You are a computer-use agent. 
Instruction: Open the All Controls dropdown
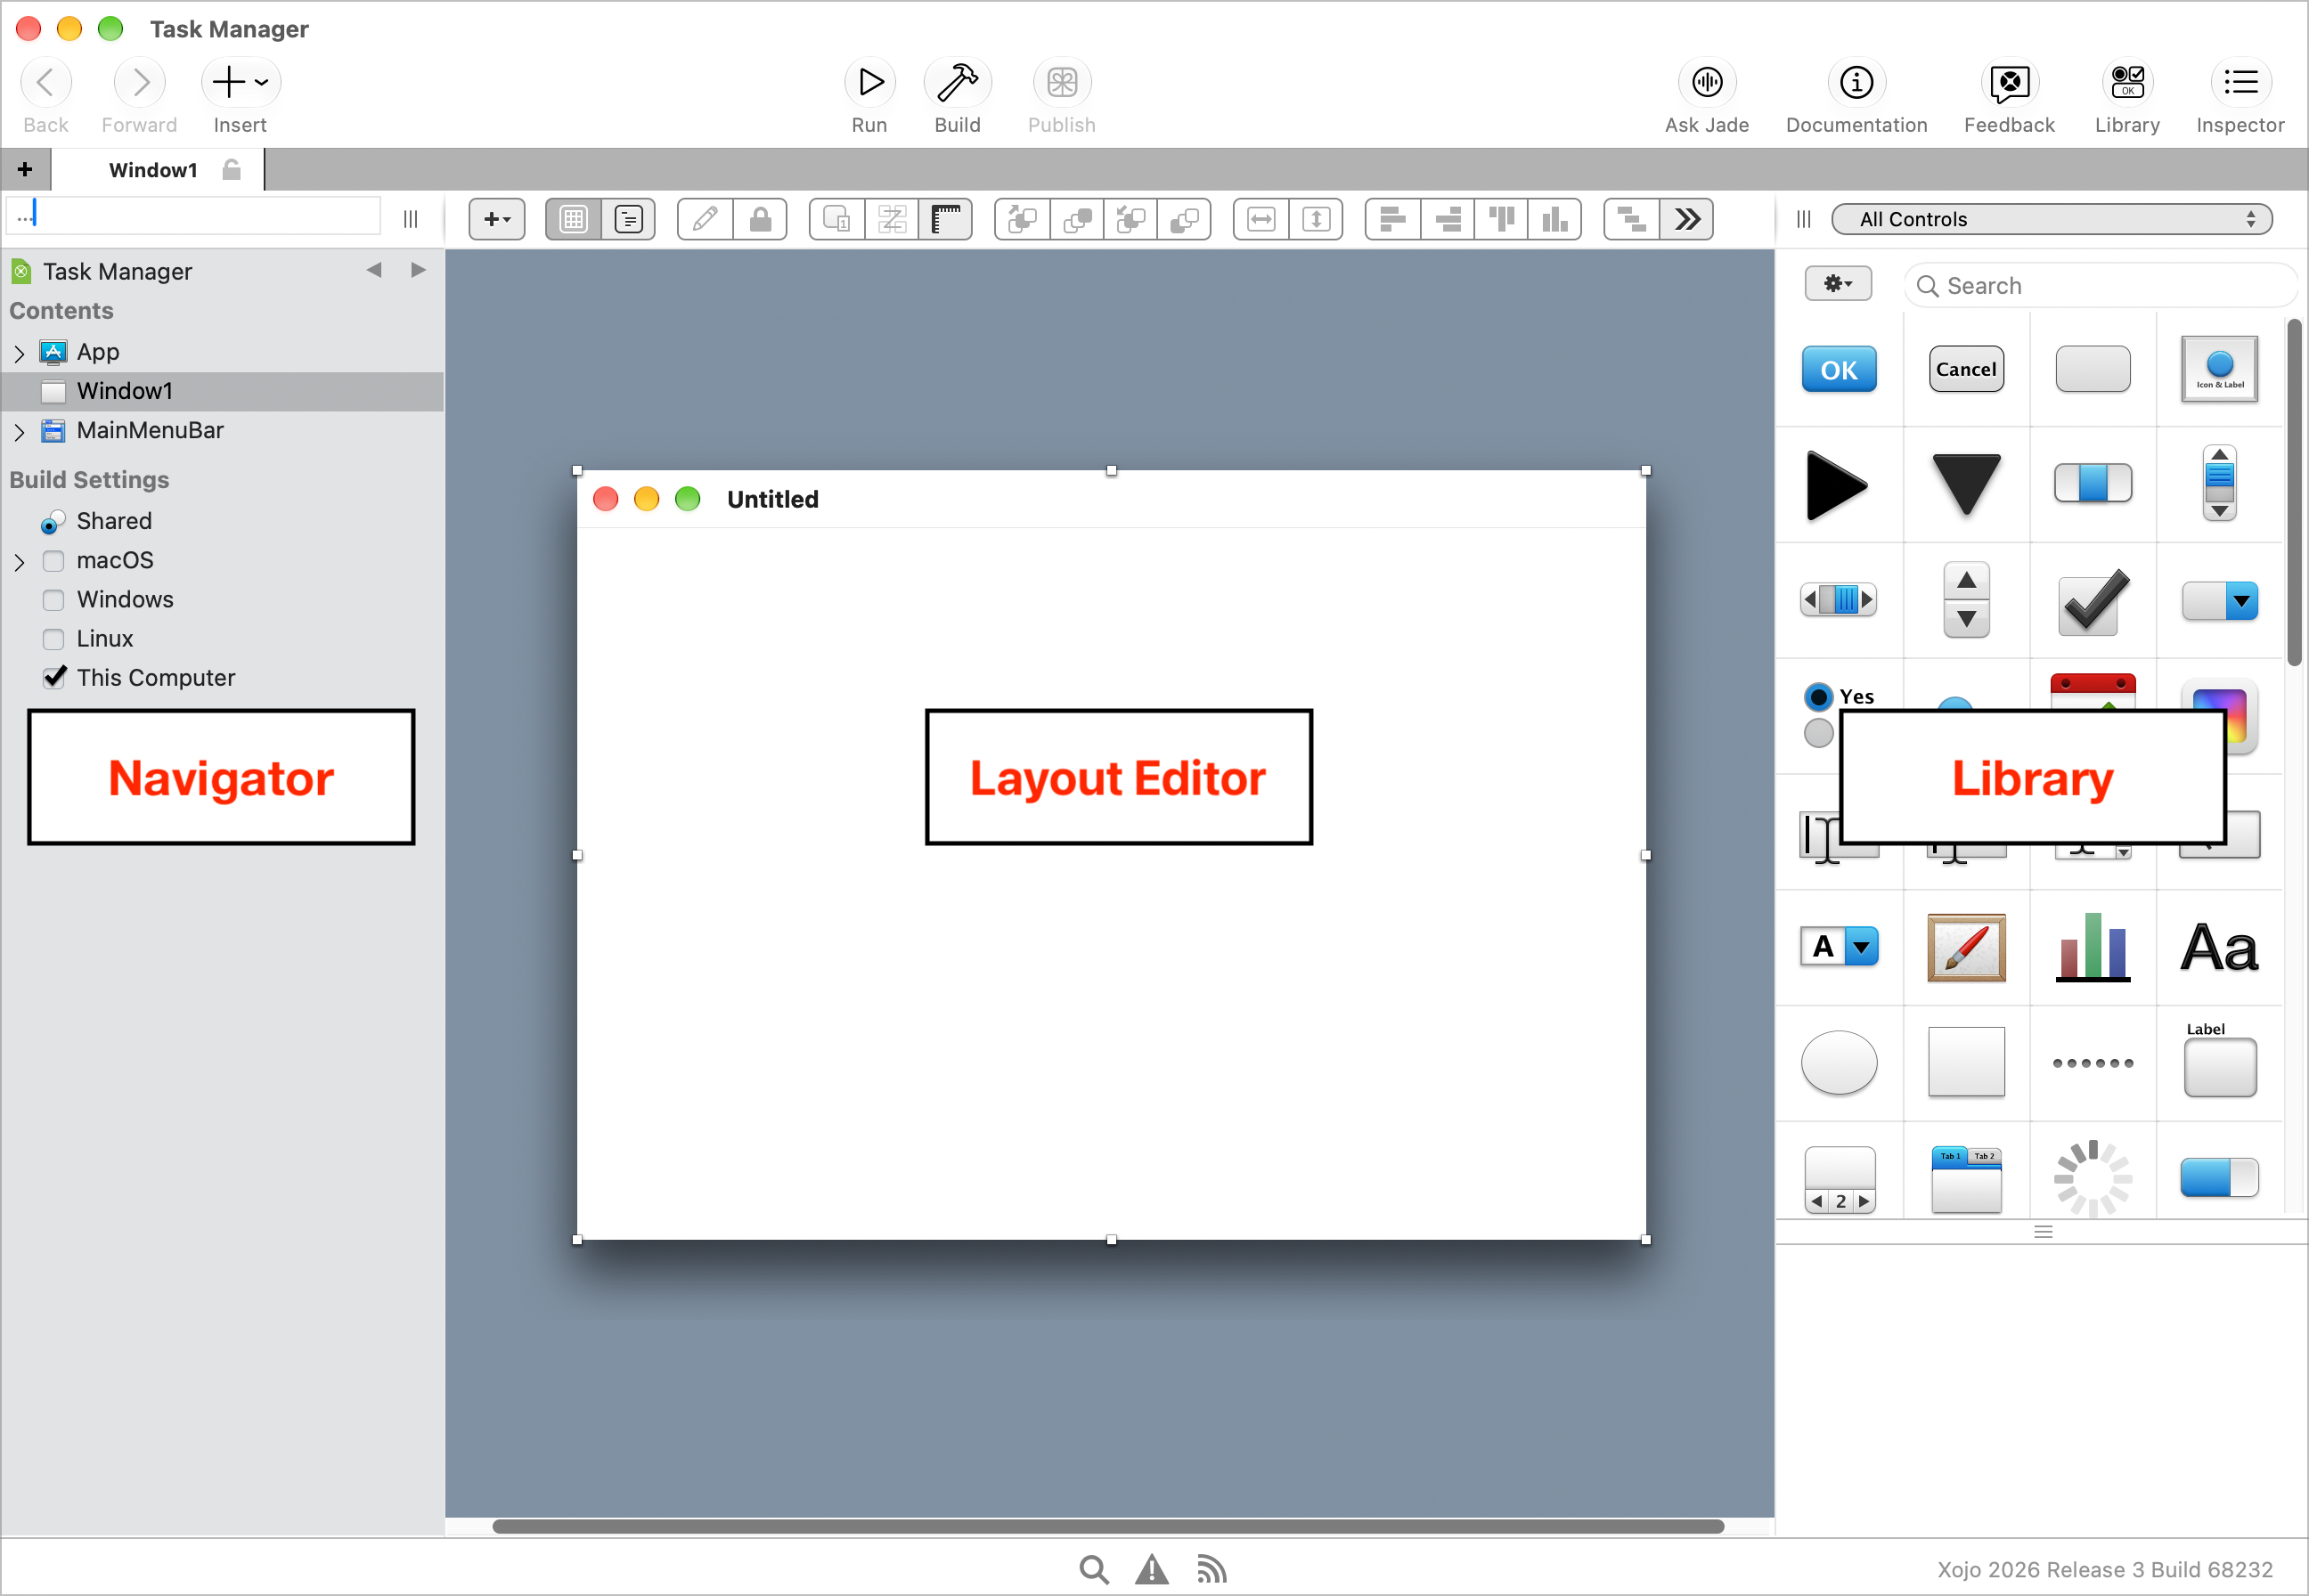pyautogui.click(x=2051, y=219)
